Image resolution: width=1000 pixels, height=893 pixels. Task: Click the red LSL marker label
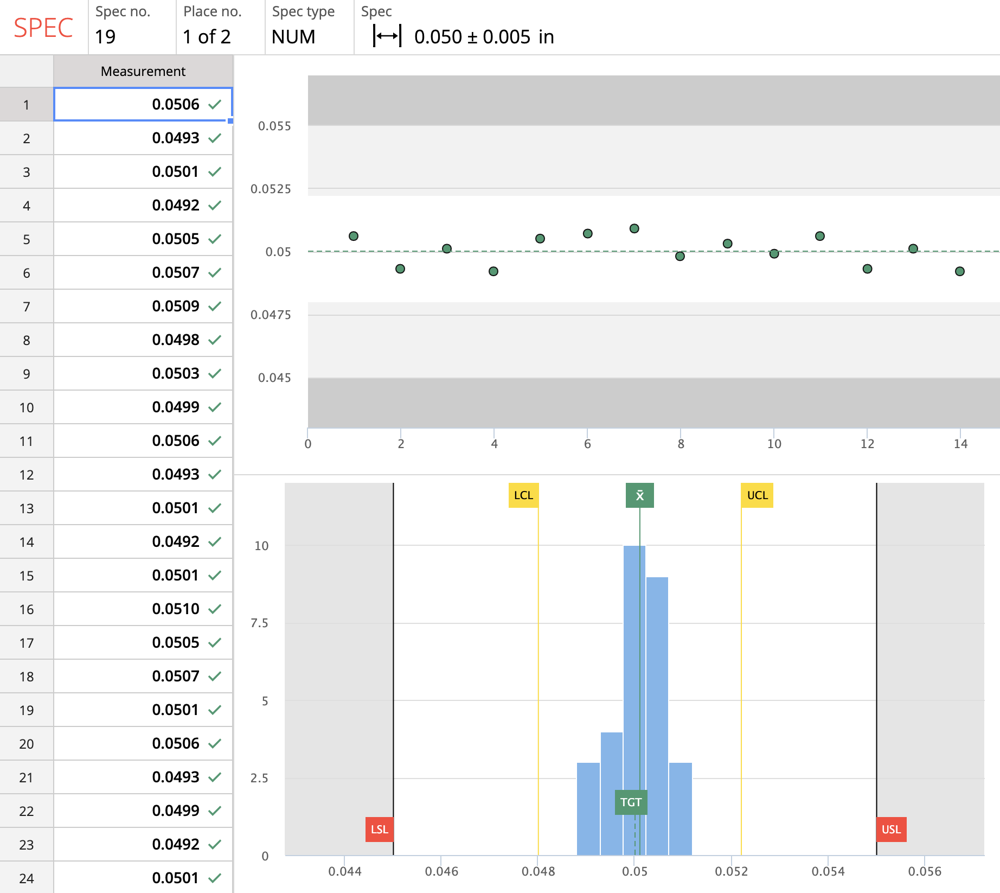(379, 829)
